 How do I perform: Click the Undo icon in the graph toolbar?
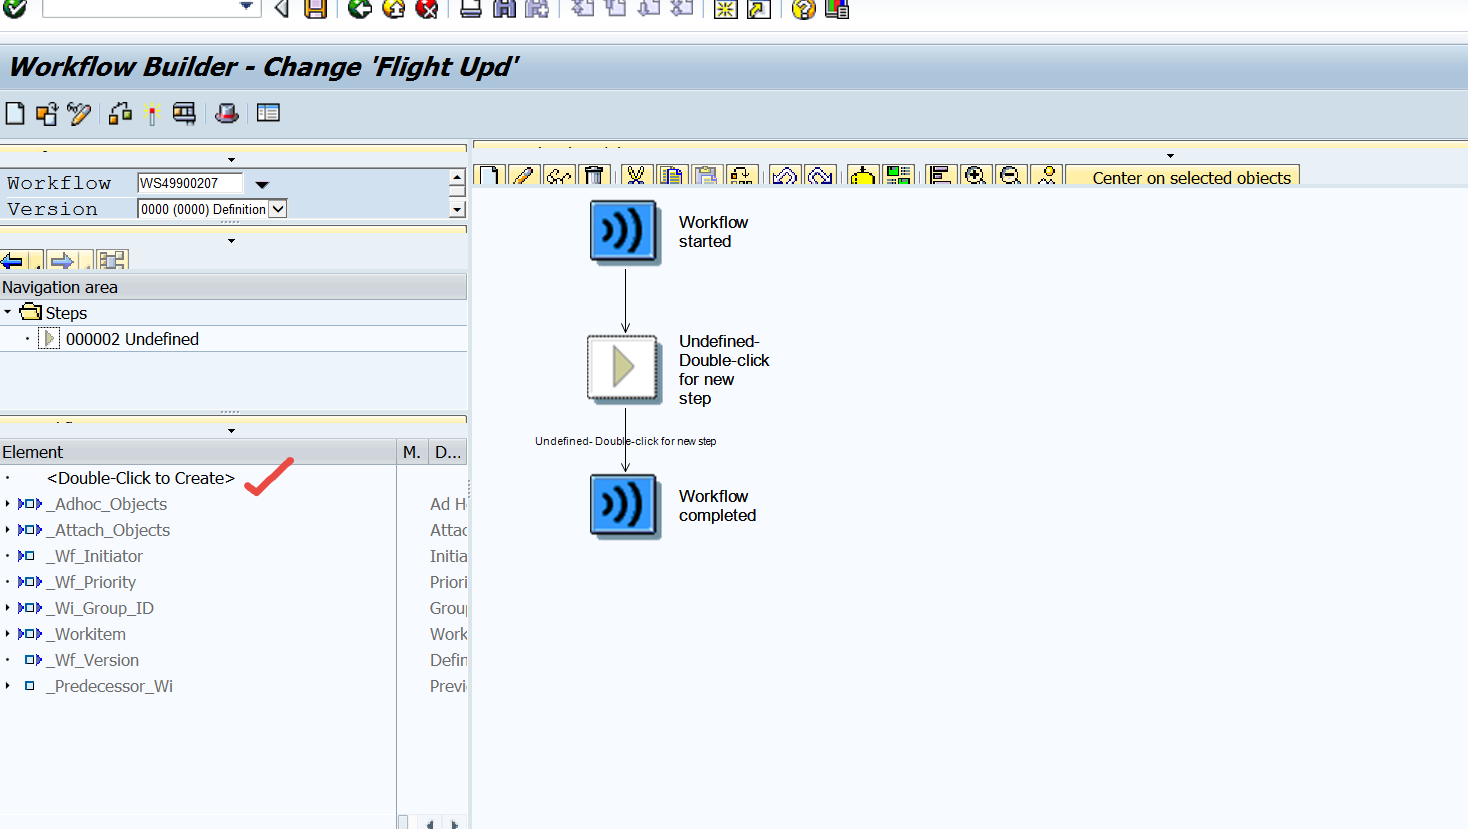pyautogui.click(x=785, y=175)
